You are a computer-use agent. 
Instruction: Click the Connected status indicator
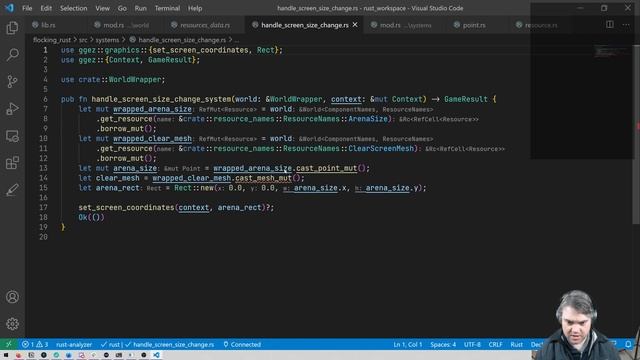242,344
